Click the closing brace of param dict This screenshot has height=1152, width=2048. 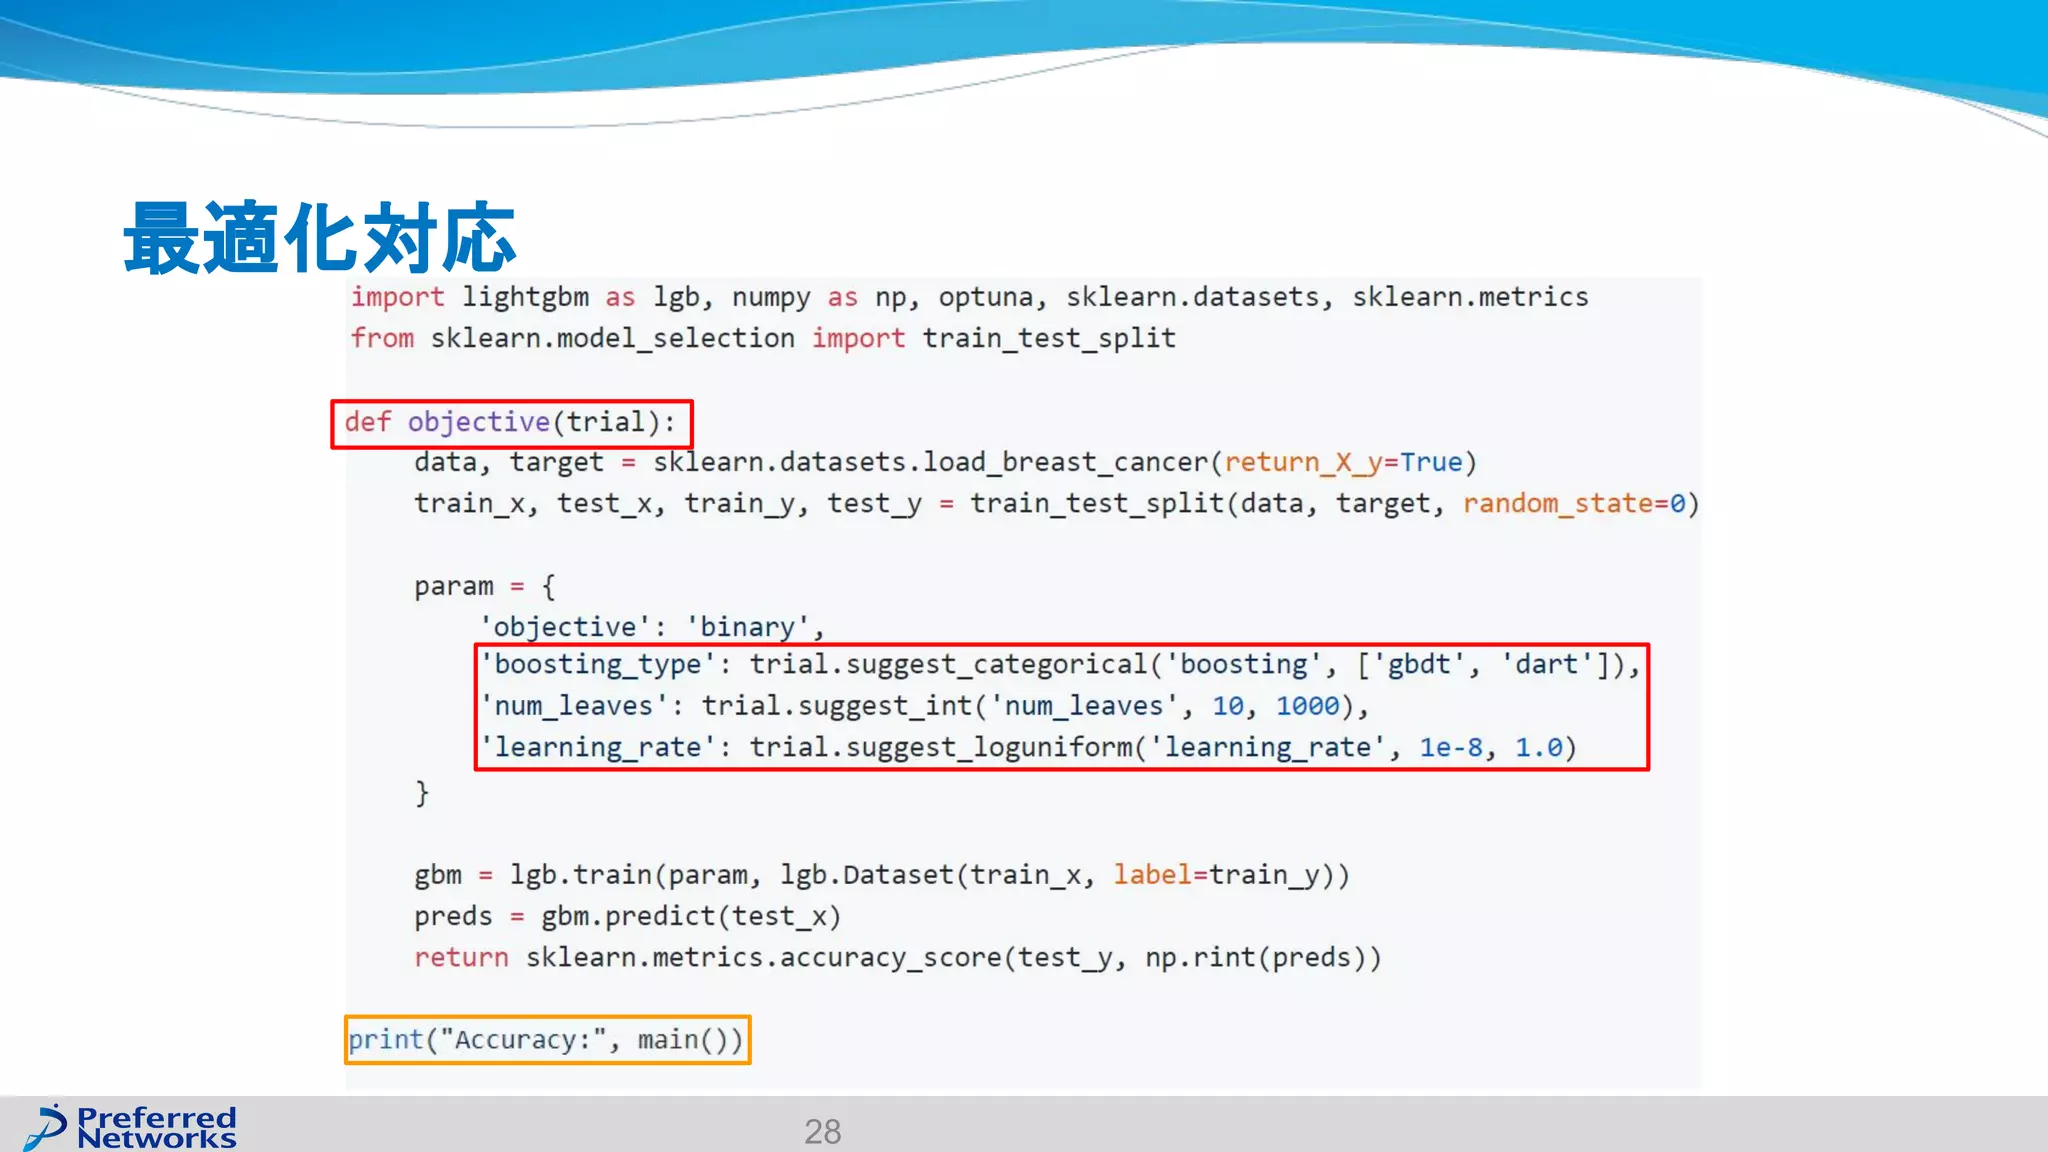point(422,792)
